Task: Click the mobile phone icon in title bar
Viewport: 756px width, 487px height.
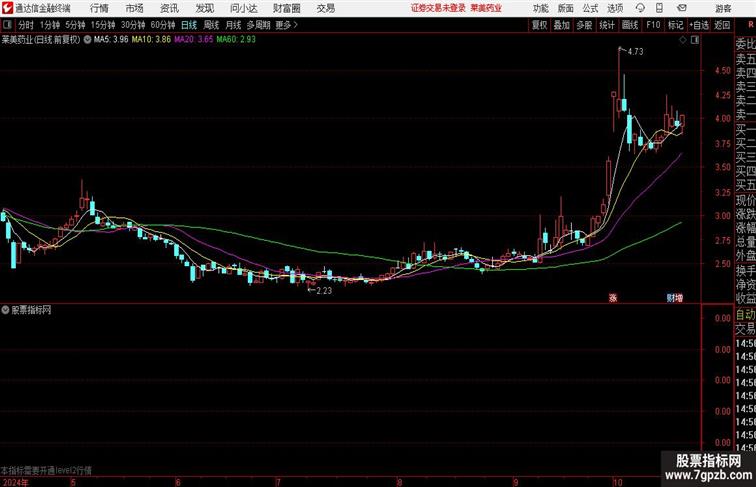Action: 659,8
